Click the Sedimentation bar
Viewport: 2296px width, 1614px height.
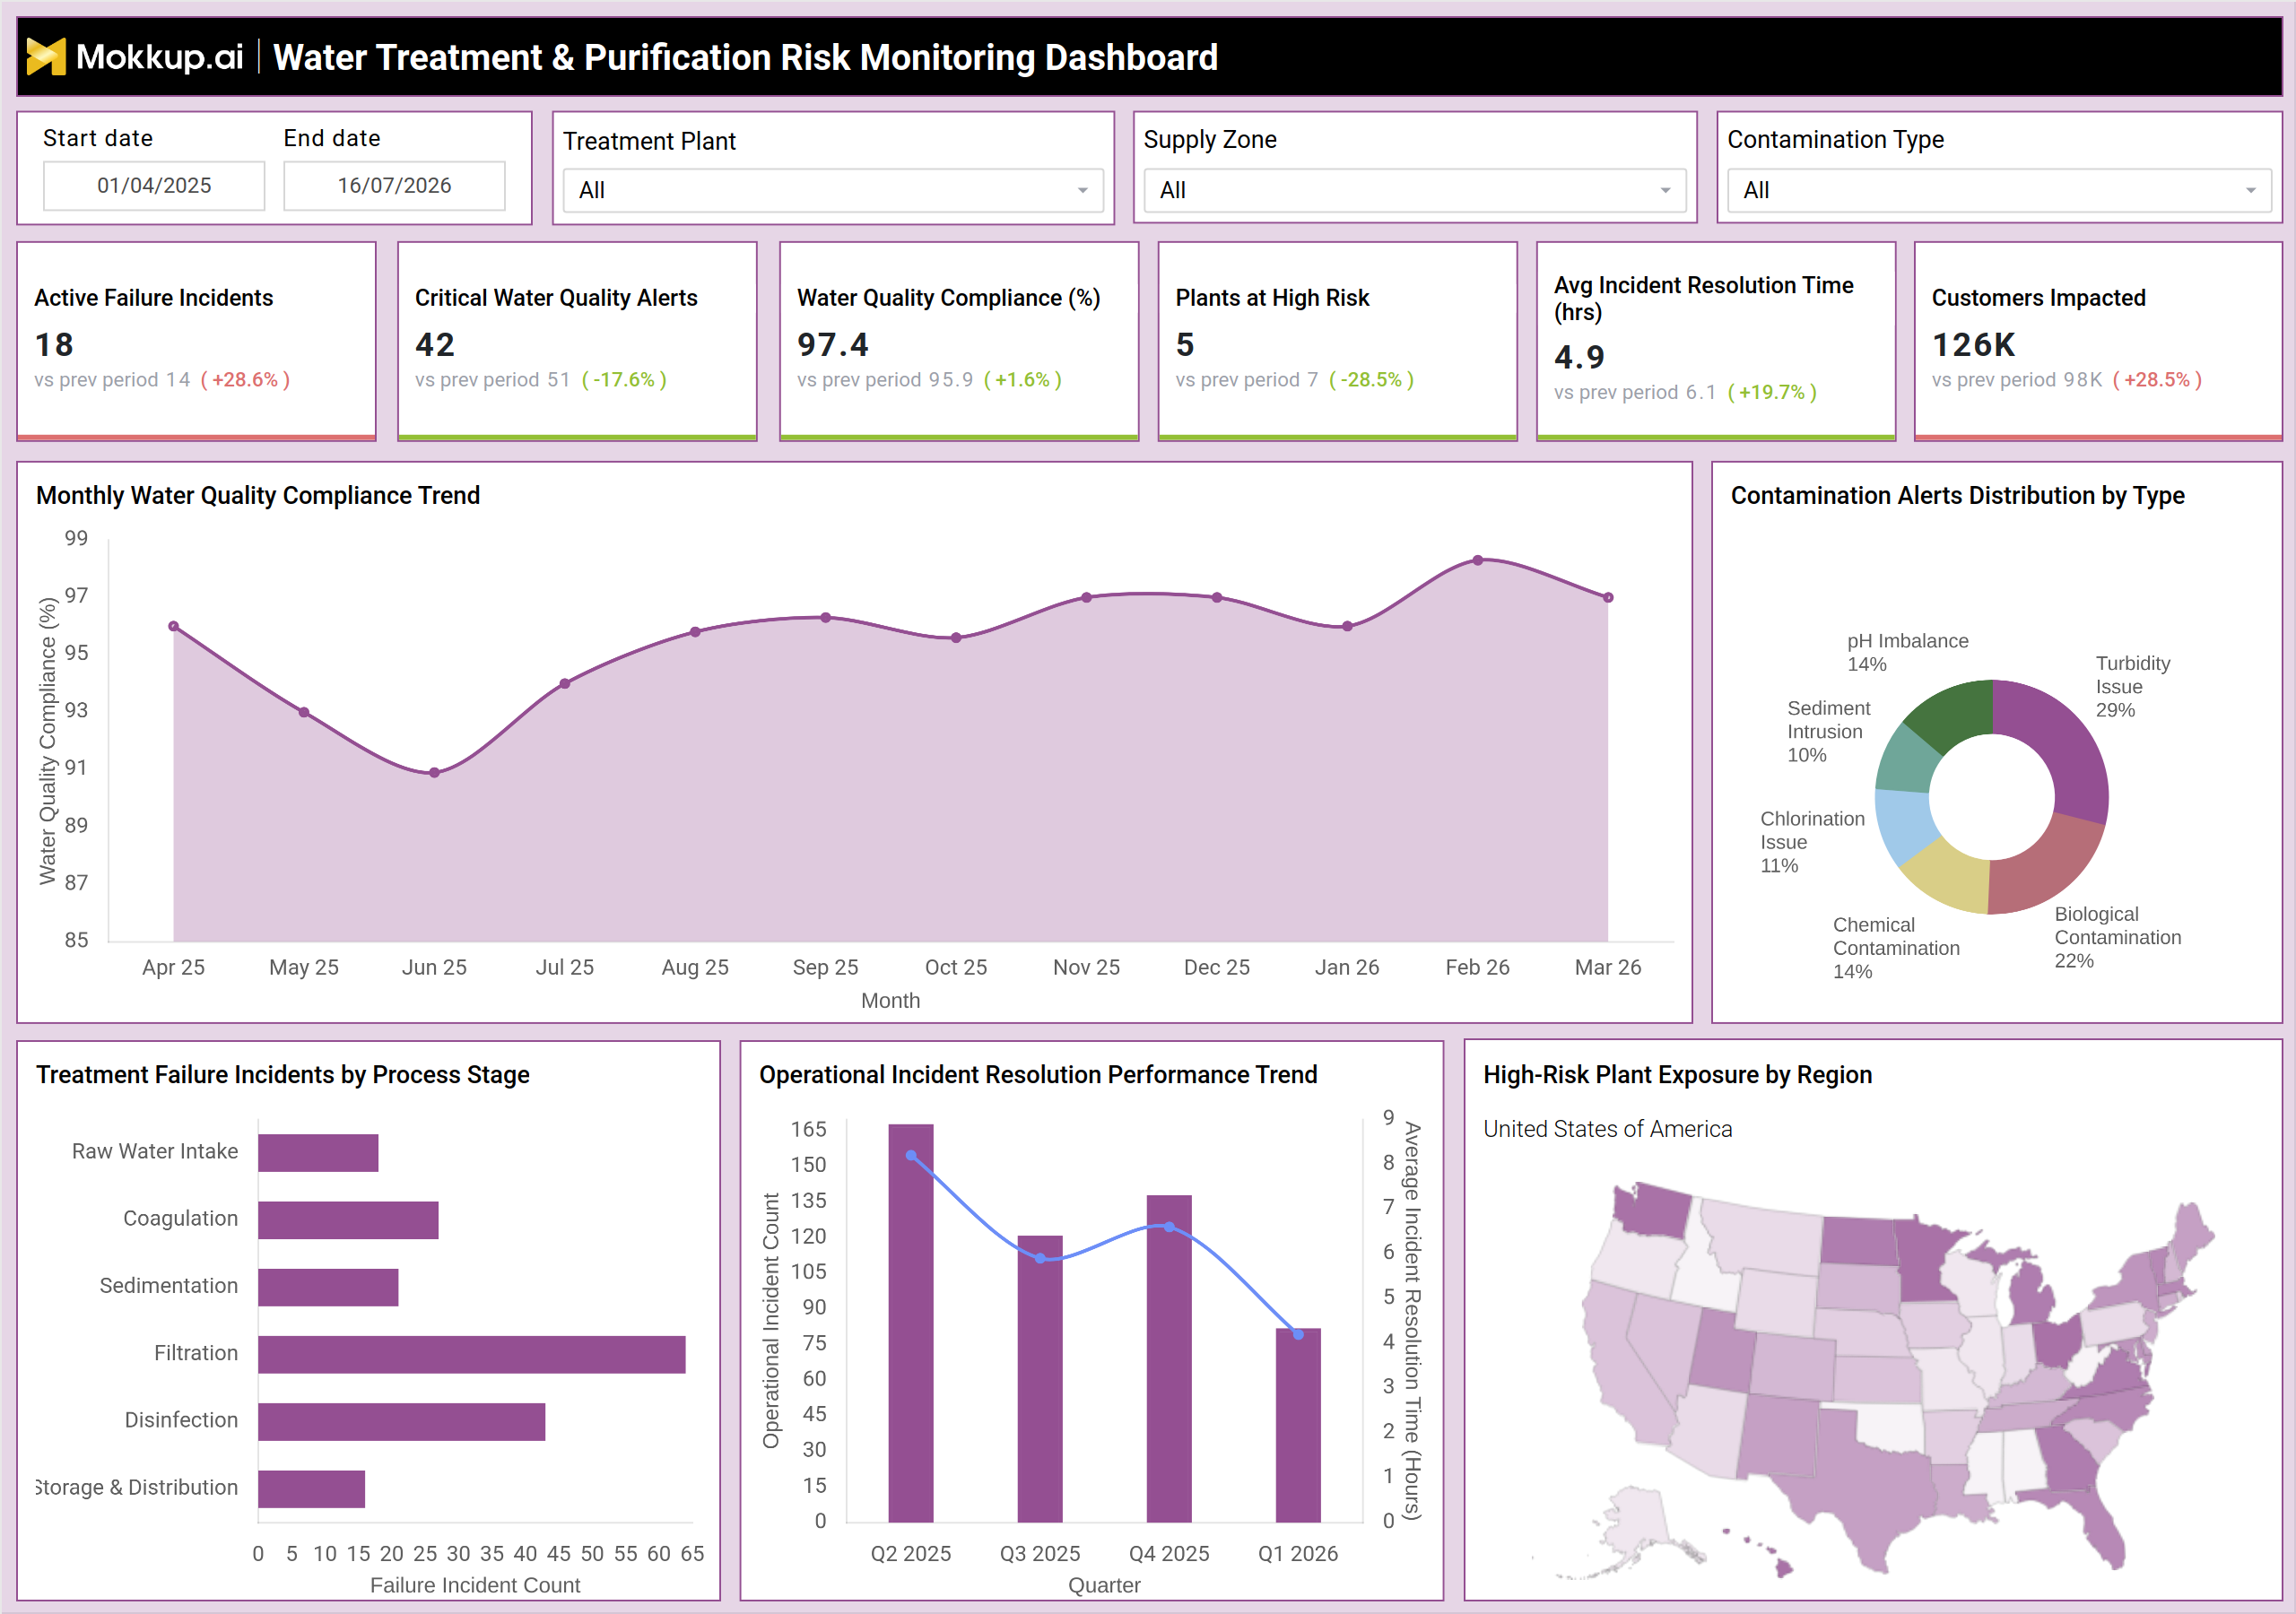(x=328, y=1287)
